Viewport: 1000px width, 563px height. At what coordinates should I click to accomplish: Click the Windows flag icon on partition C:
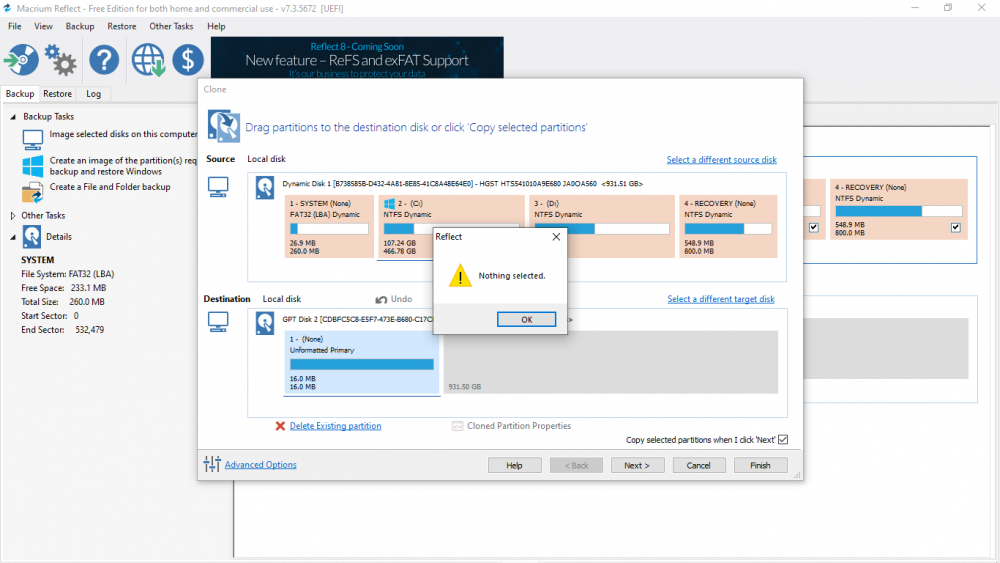point(389,203)
